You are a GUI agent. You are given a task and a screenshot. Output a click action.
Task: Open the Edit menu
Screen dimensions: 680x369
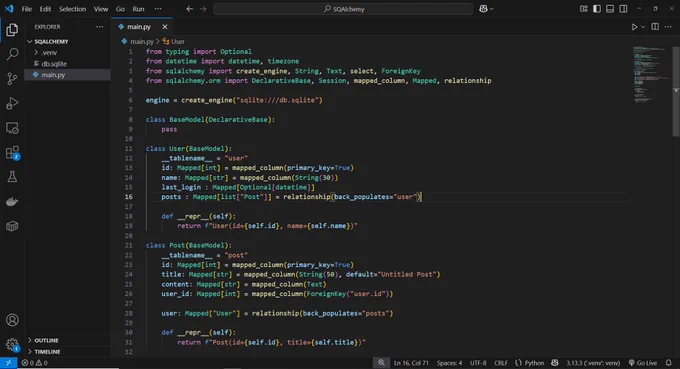tap(45, 9)
